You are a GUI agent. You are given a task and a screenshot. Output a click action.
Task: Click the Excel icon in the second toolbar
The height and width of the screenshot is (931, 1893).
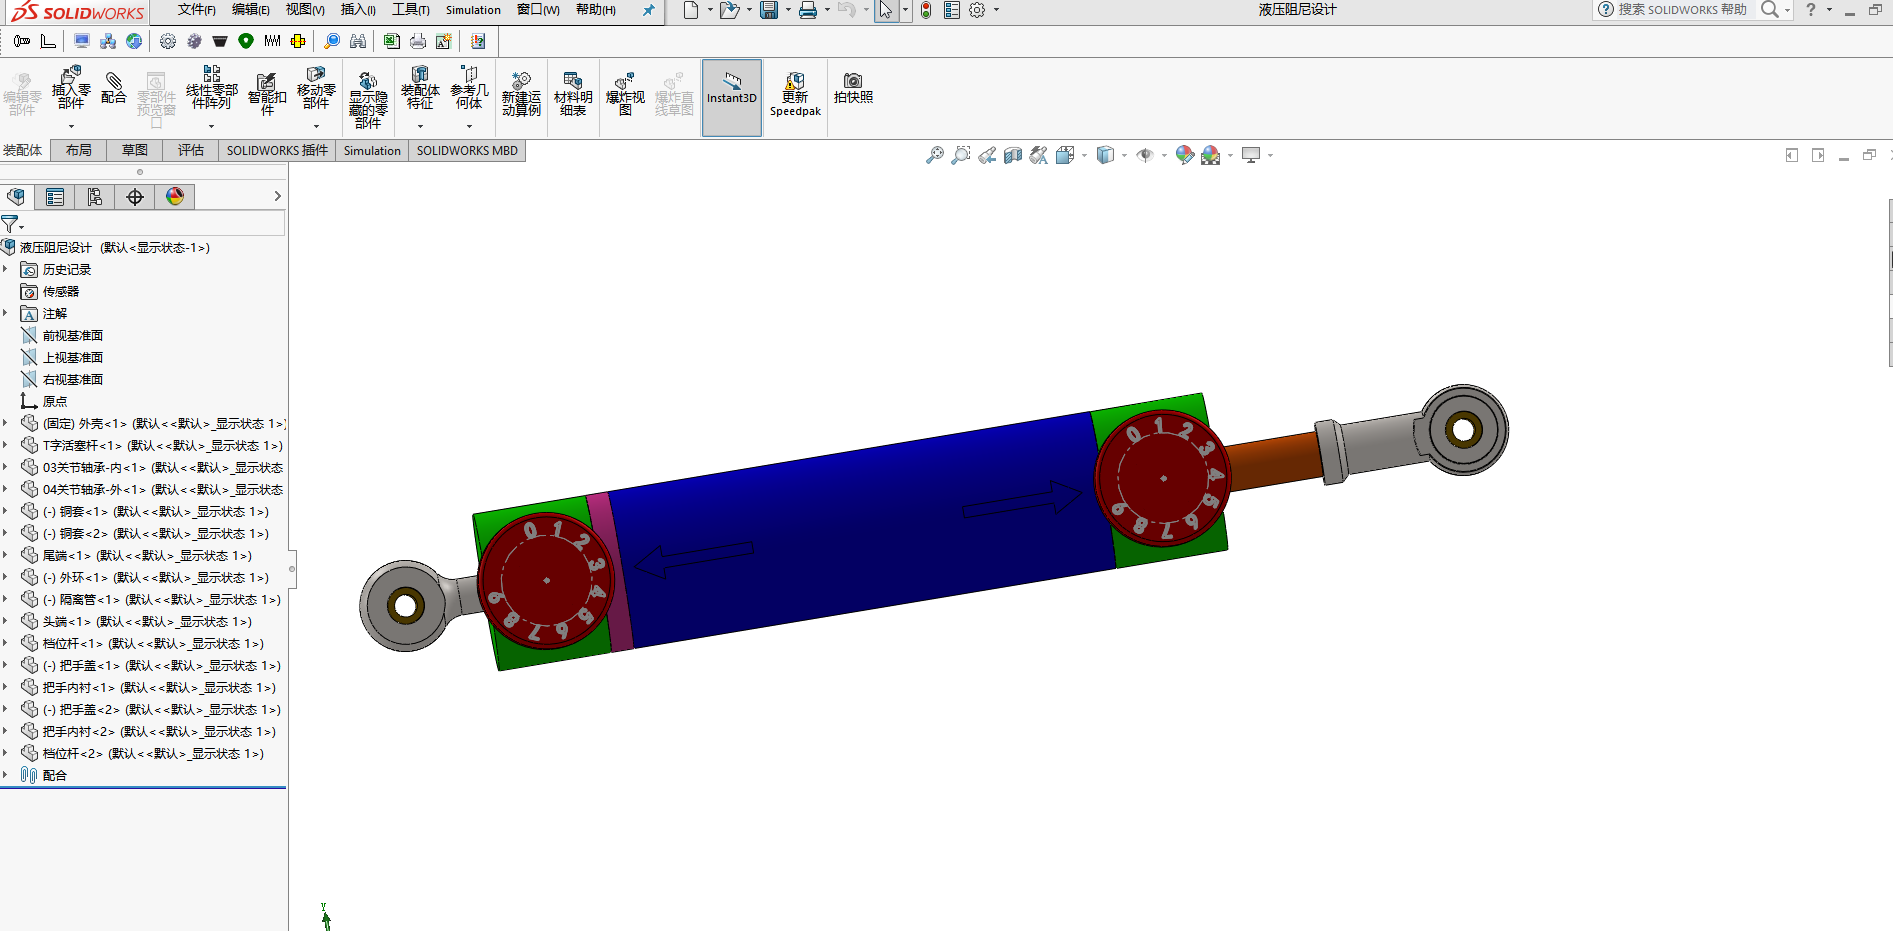pos(392,41)
